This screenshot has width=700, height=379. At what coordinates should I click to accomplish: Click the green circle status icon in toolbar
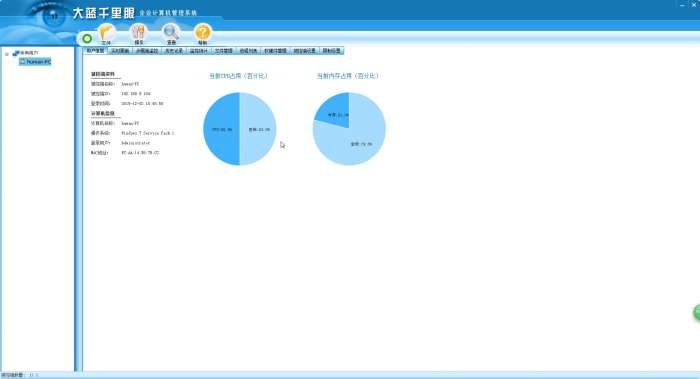tap(87, 38)
